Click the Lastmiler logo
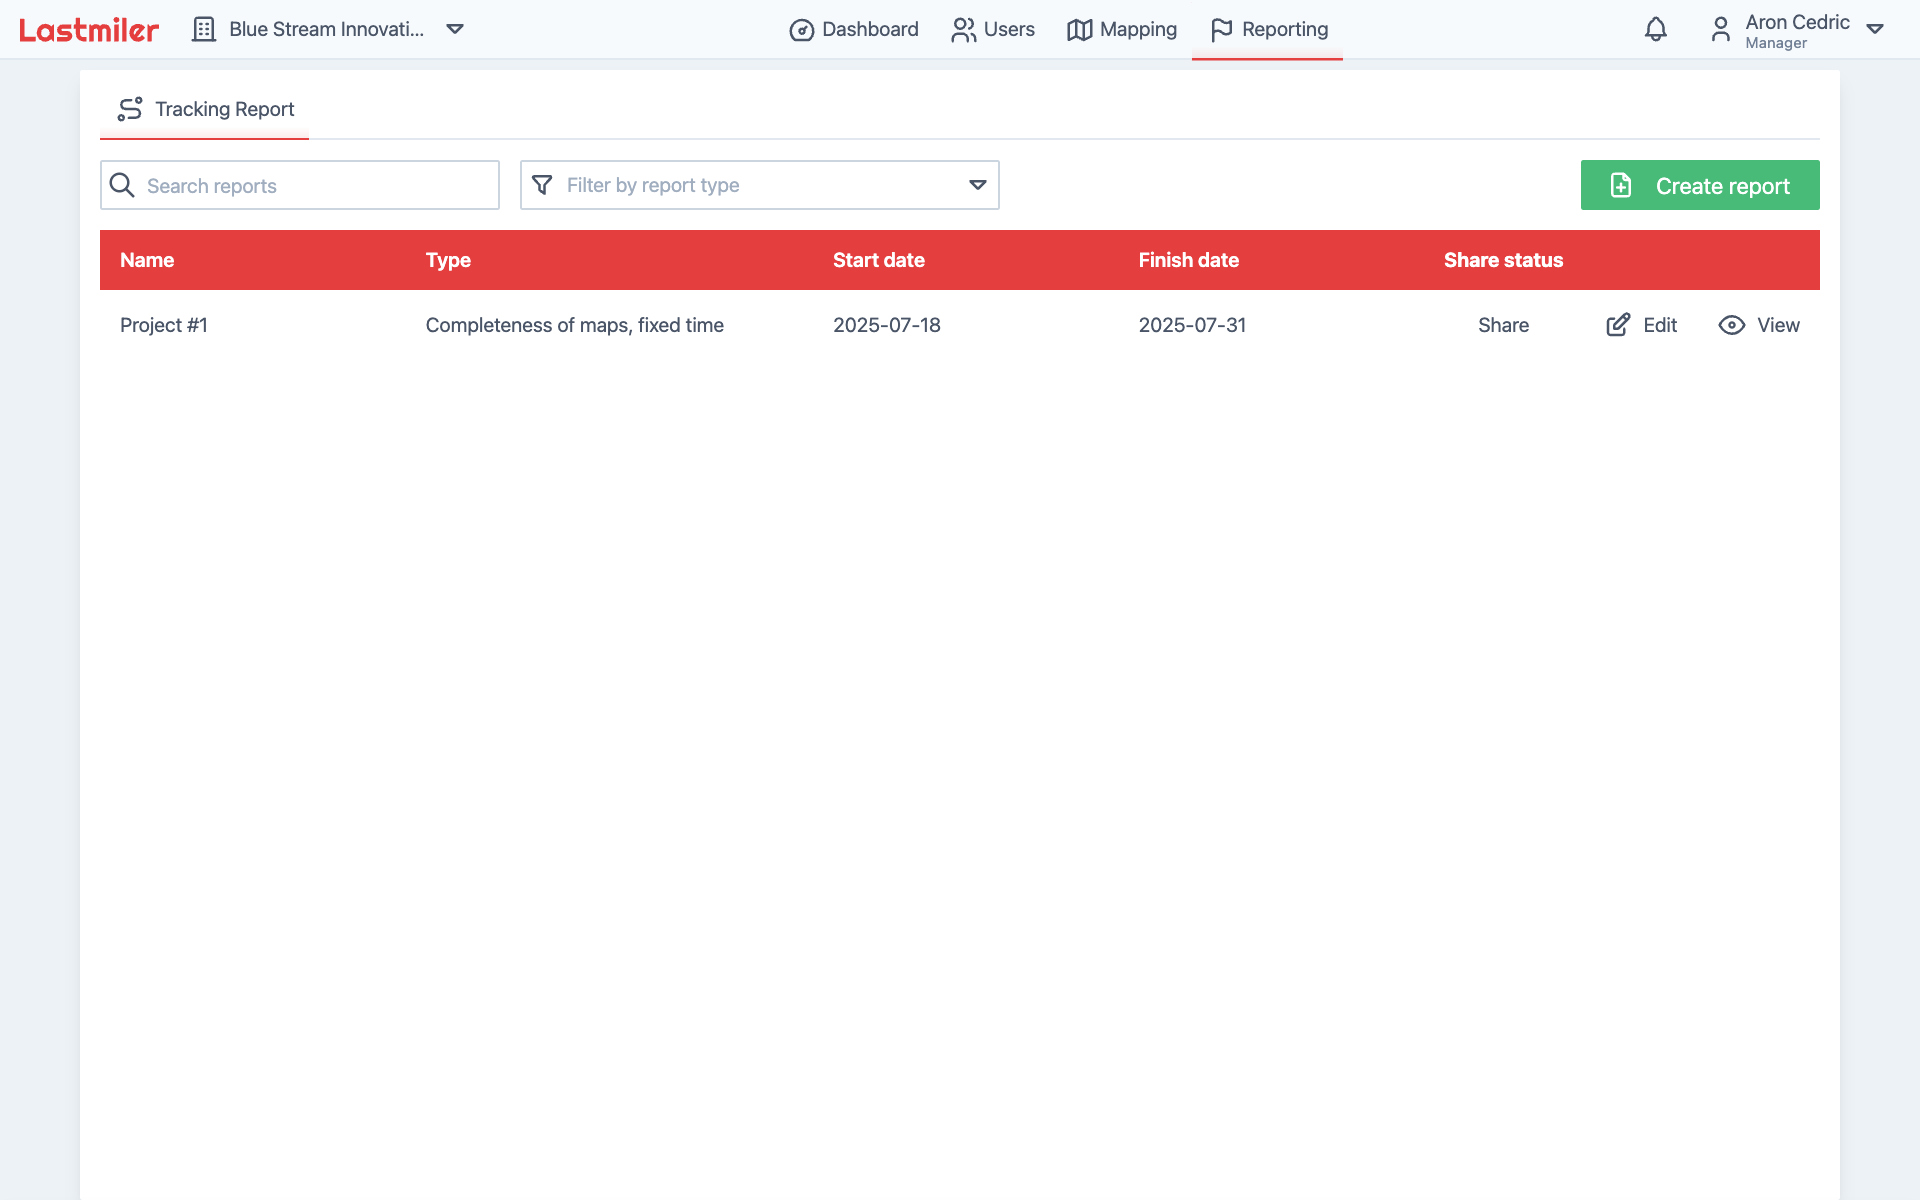The image size is (1920, 1200). (89, 30)
